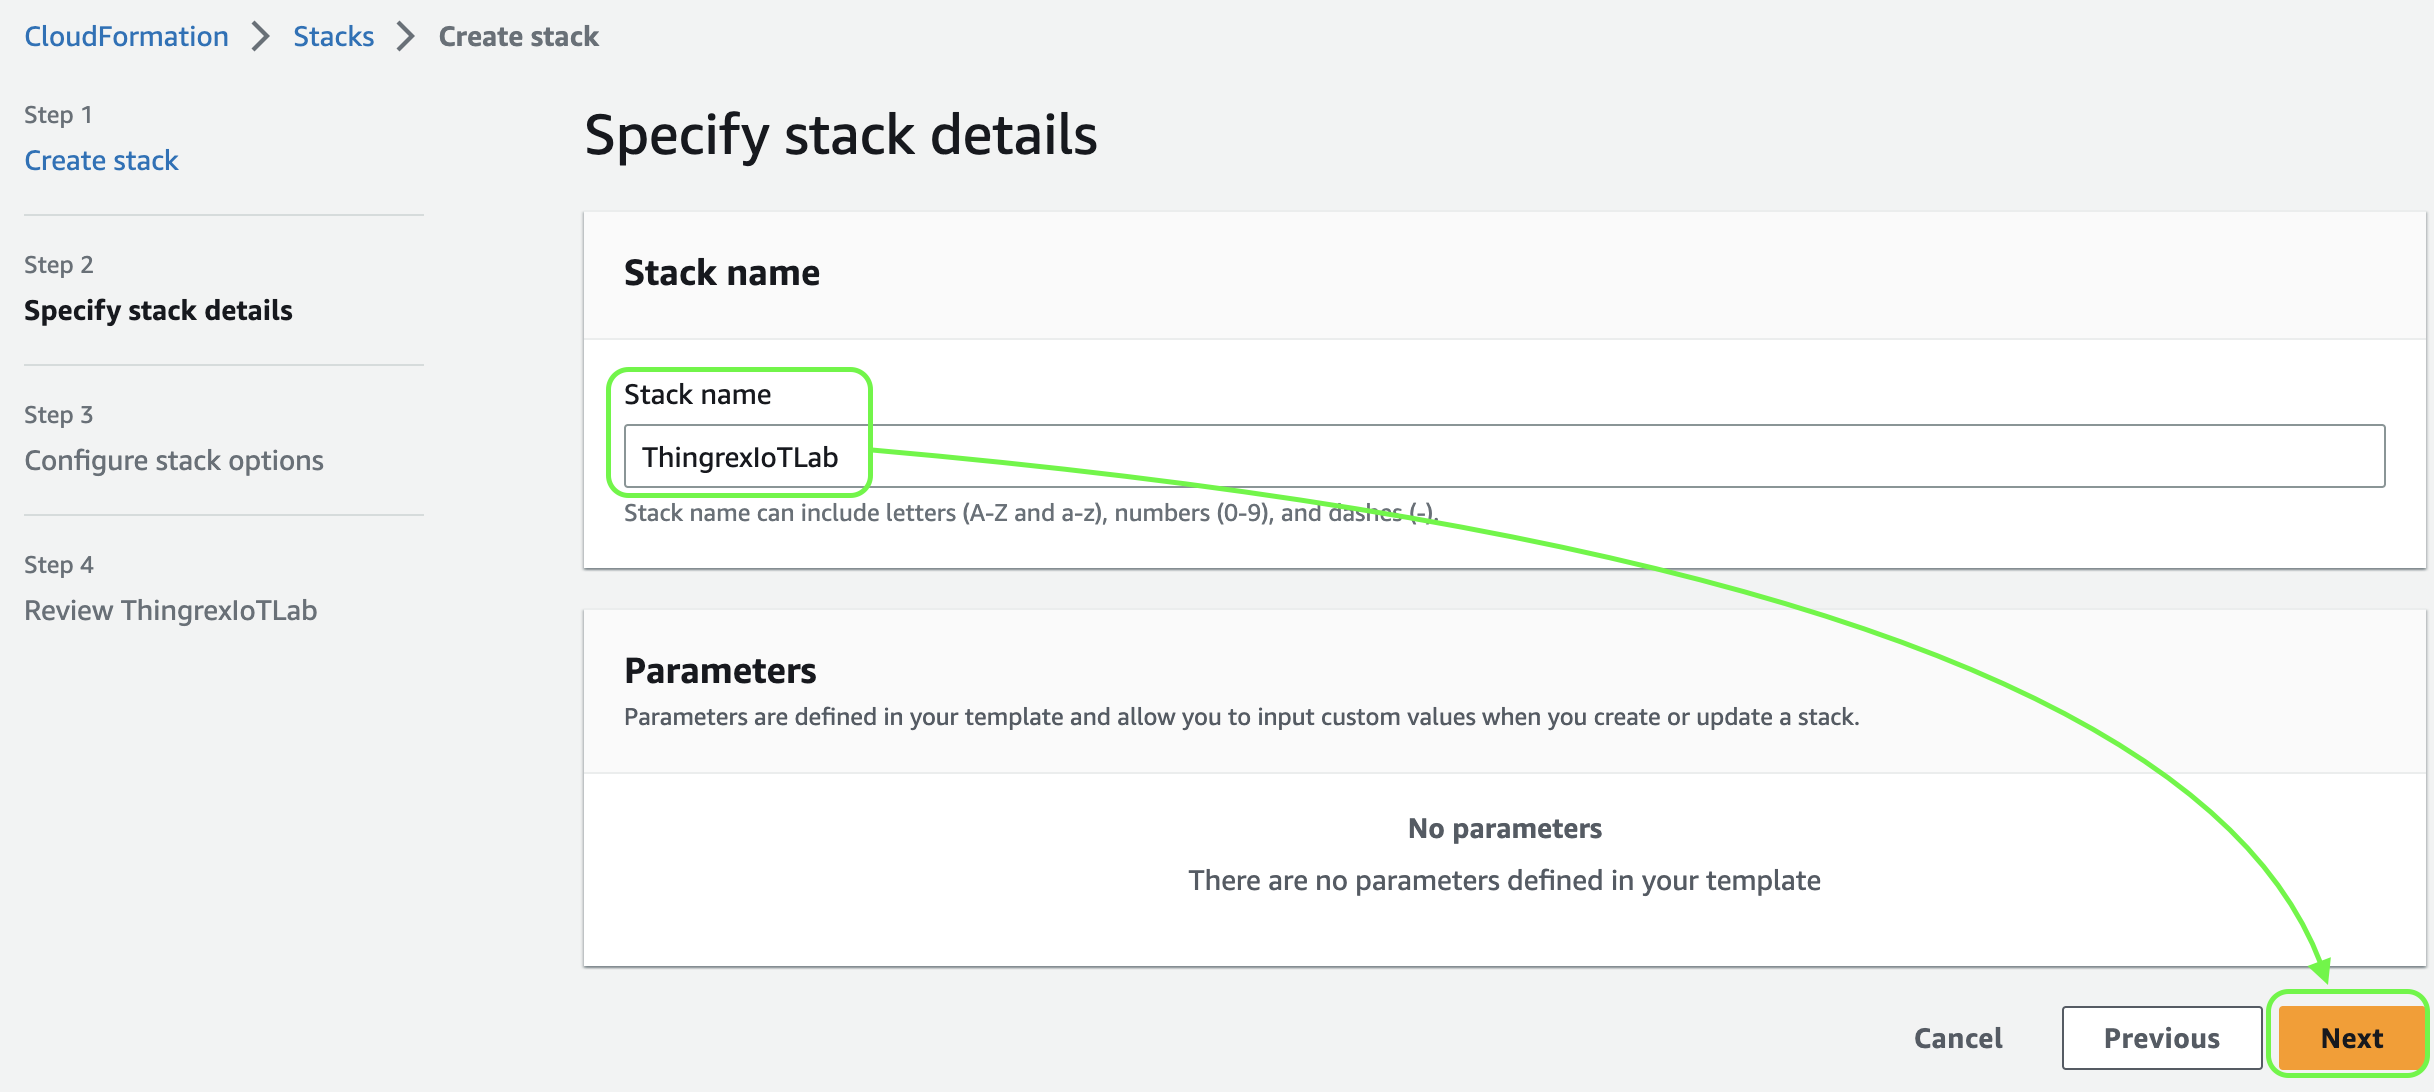
Task: Click the No parameters message
Action: (1504, 828)
